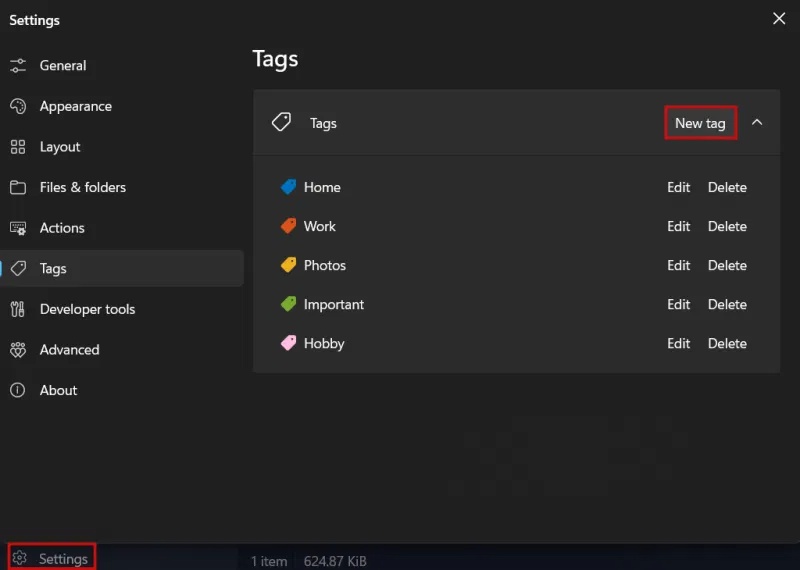This screenshot has width=800, height=570.
Task: Click the Actions keyboard icon
Action: [18, 228]
